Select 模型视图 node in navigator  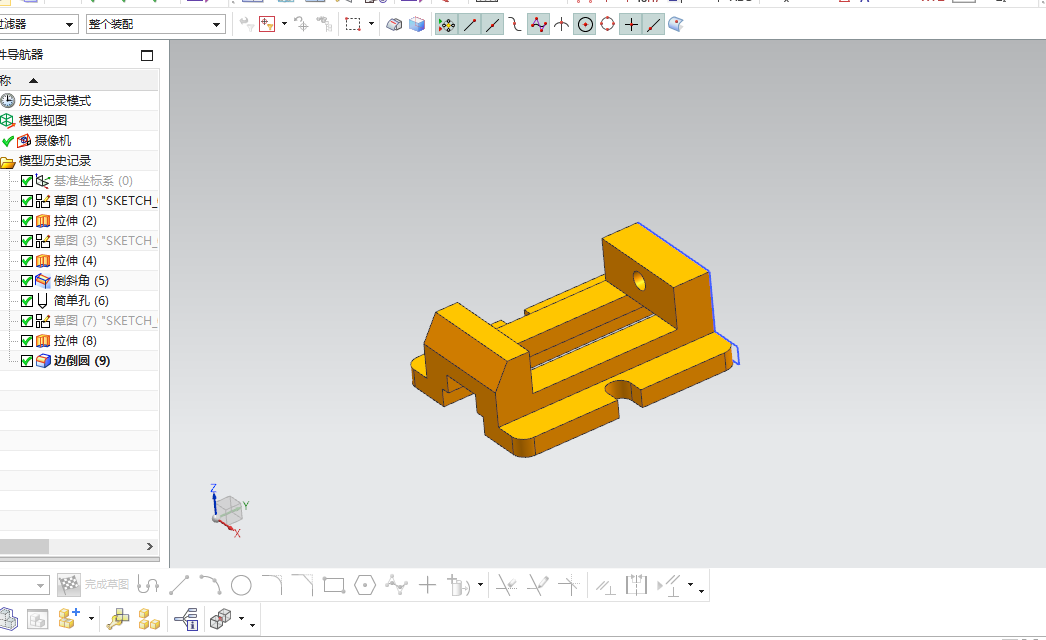[x=43, y=121]
